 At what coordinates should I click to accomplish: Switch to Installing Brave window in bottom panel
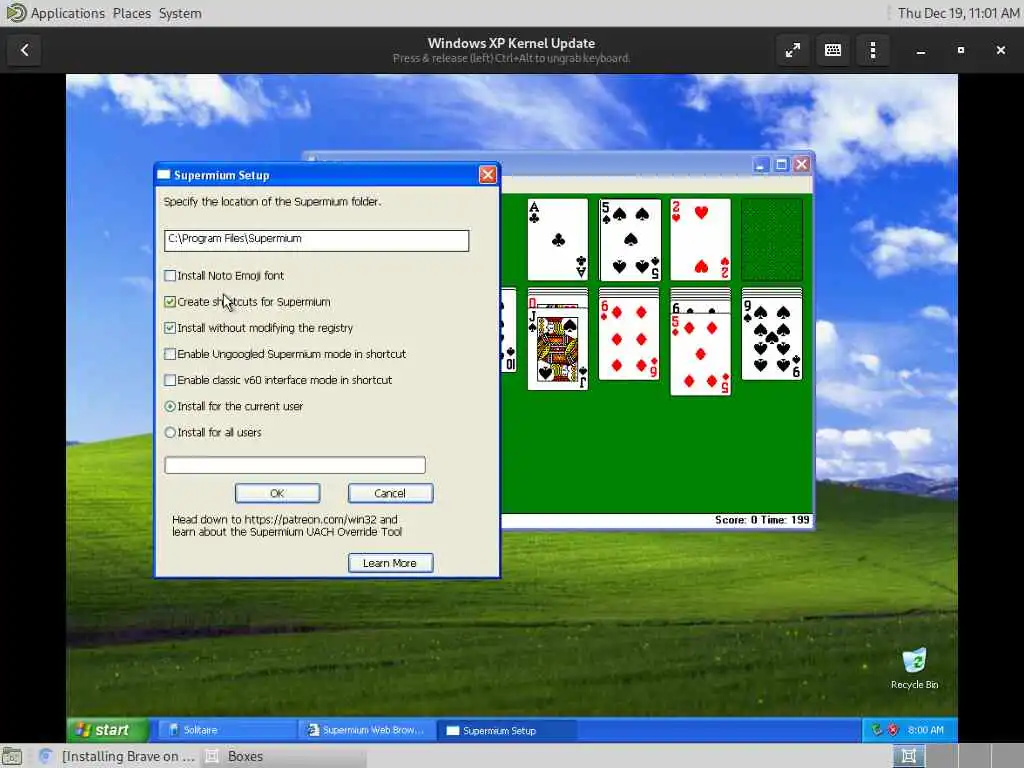(118, 756)
